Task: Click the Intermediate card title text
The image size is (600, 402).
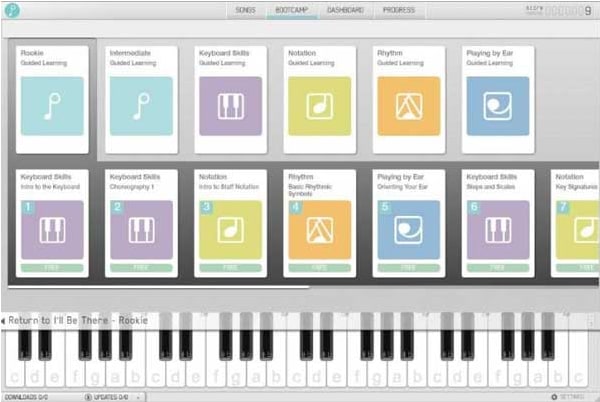Action: point(130,53)
